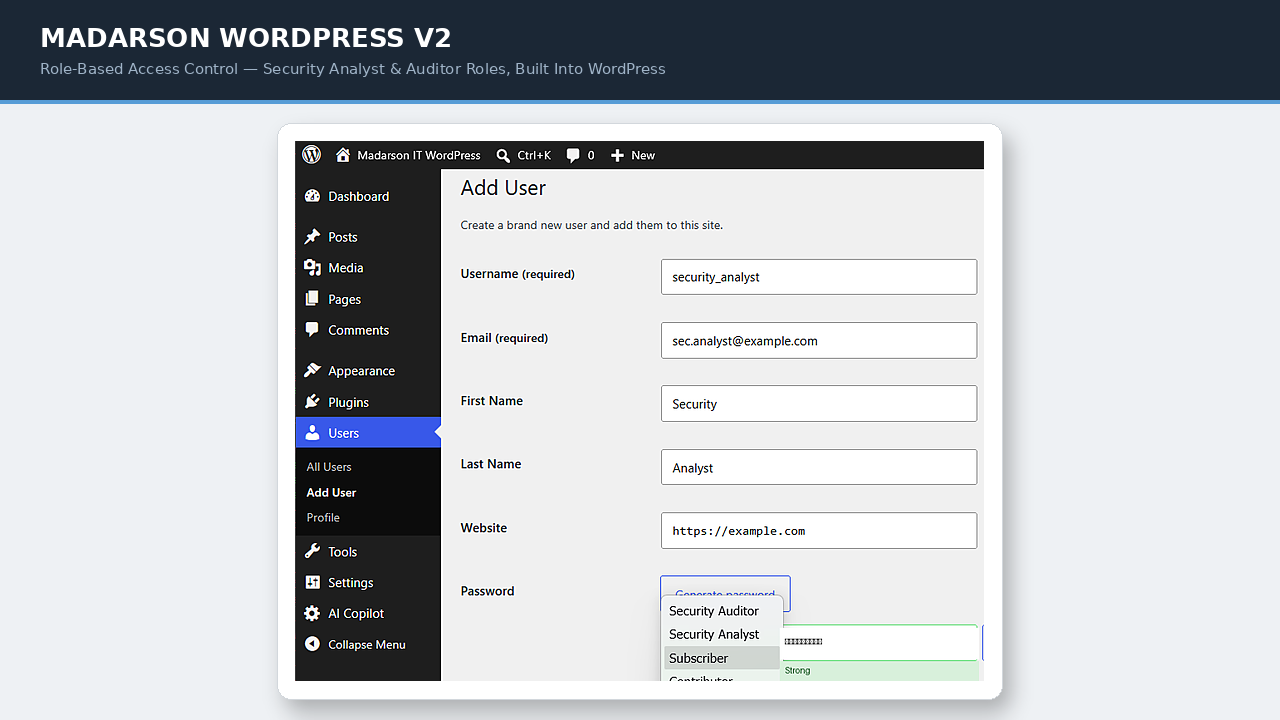Click the AI Copilot gear icon
Image resolution: width=1280 pixels, height=720 pixels.
tap(312, 614)
